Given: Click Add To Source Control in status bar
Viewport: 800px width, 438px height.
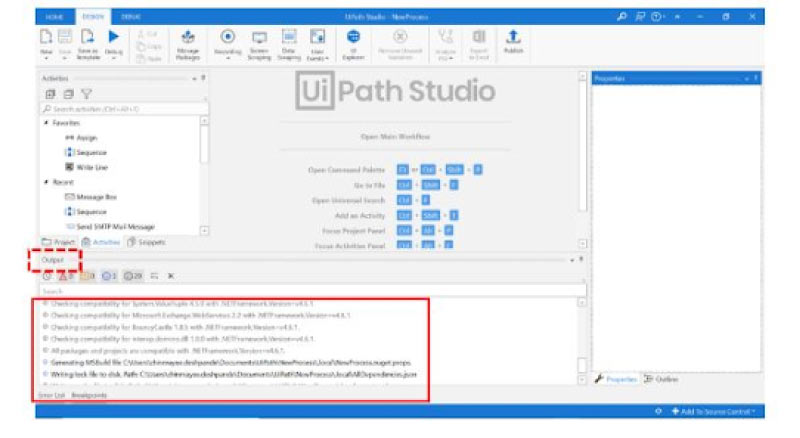Looking at the screenshot, I should pyautogui.click(x=713, y=411).
